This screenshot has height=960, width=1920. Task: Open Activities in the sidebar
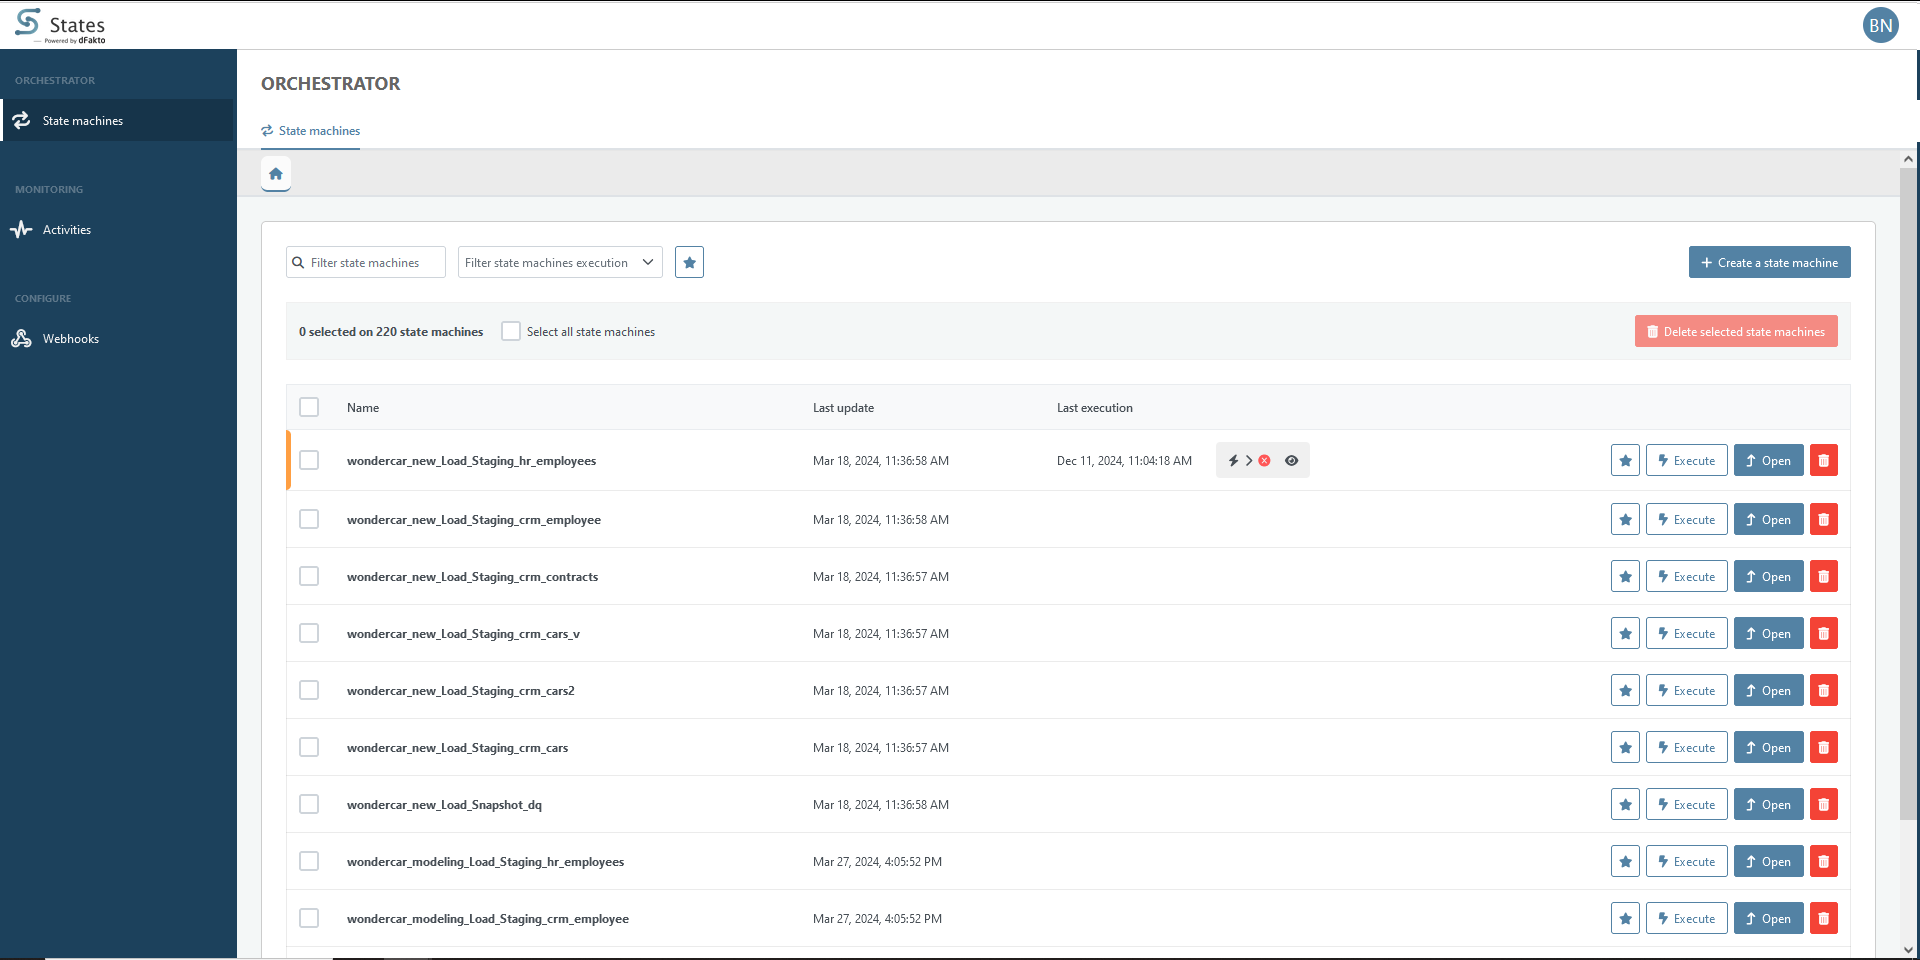(x=67, y=230)
